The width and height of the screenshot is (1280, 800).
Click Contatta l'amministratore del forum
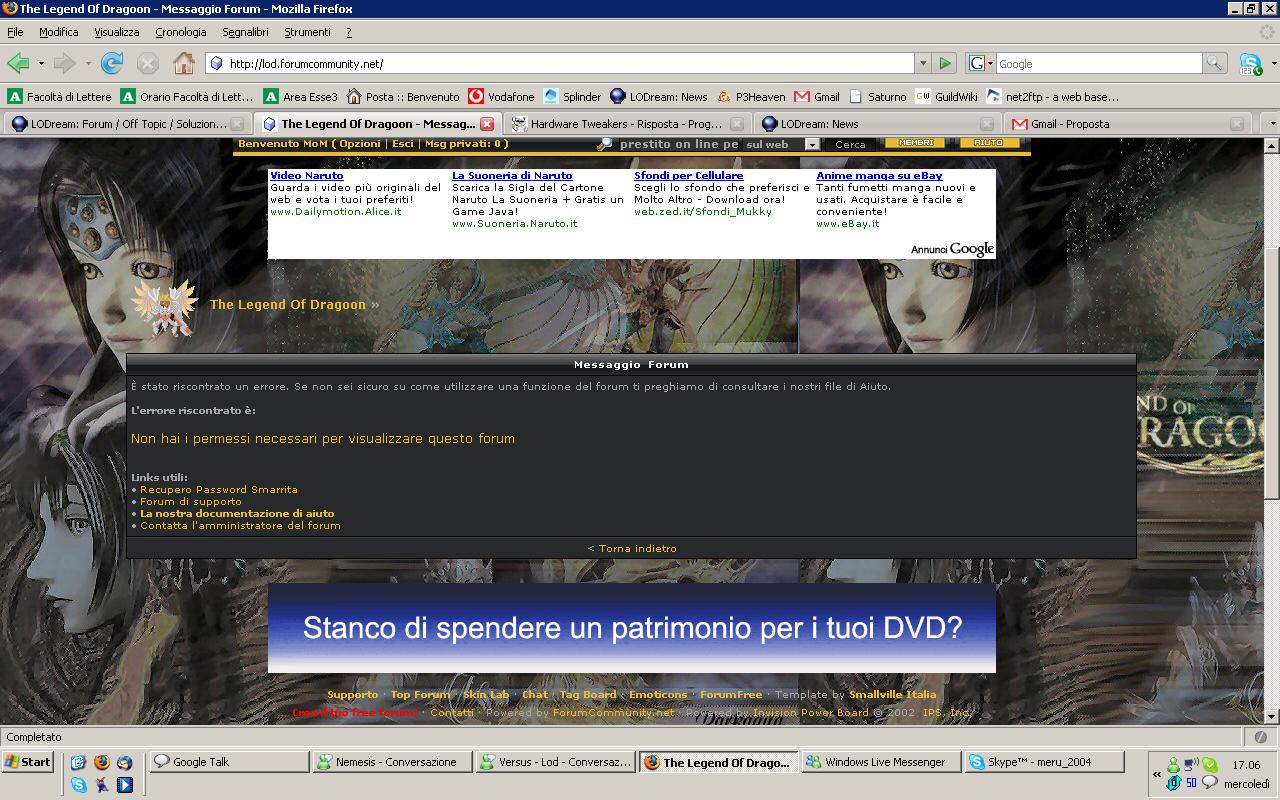point(240,526)
